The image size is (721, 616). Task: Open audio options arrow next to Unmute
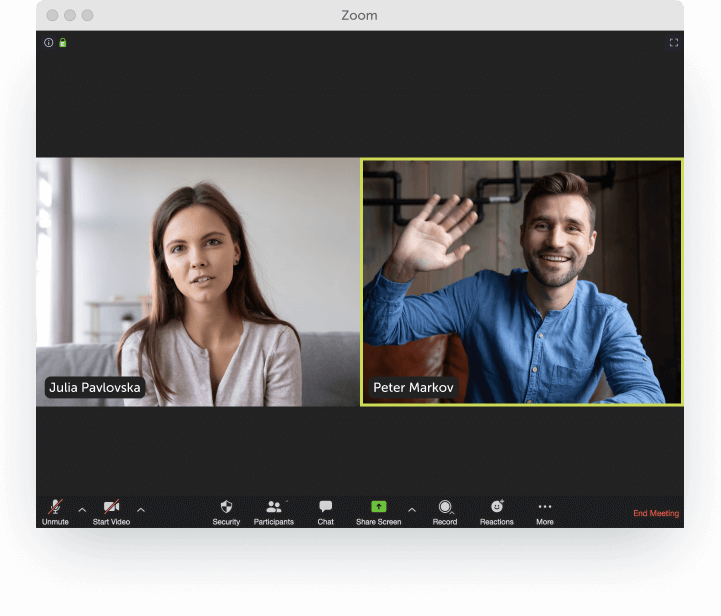[82, 510]
